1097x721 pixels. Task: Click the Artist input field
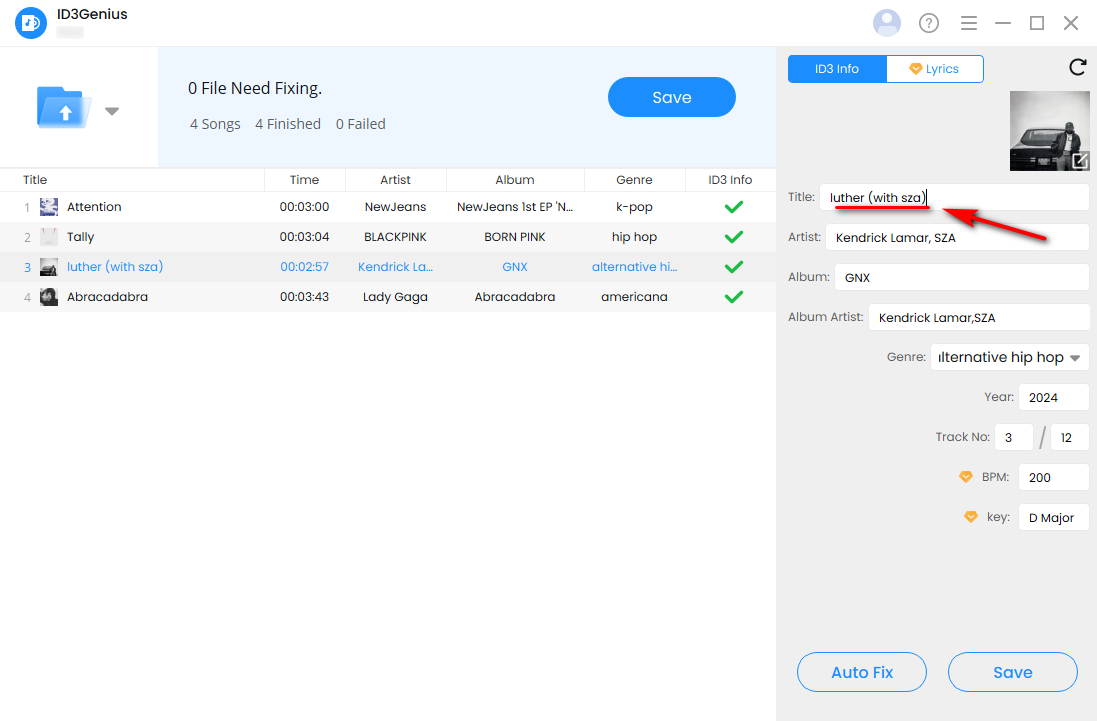[957, 238]
